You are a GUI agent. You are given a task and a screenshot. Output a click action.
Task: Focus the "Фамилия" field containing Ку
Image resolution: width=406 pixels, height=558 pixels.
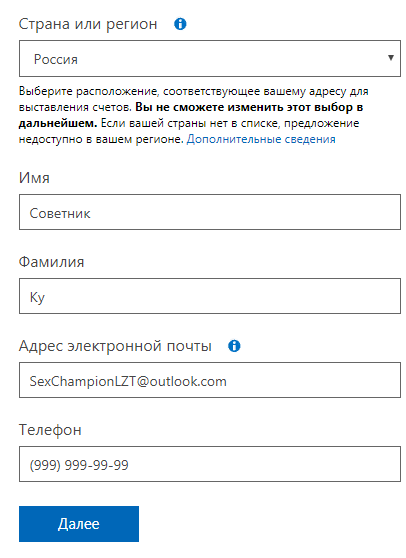pos(210,296)
